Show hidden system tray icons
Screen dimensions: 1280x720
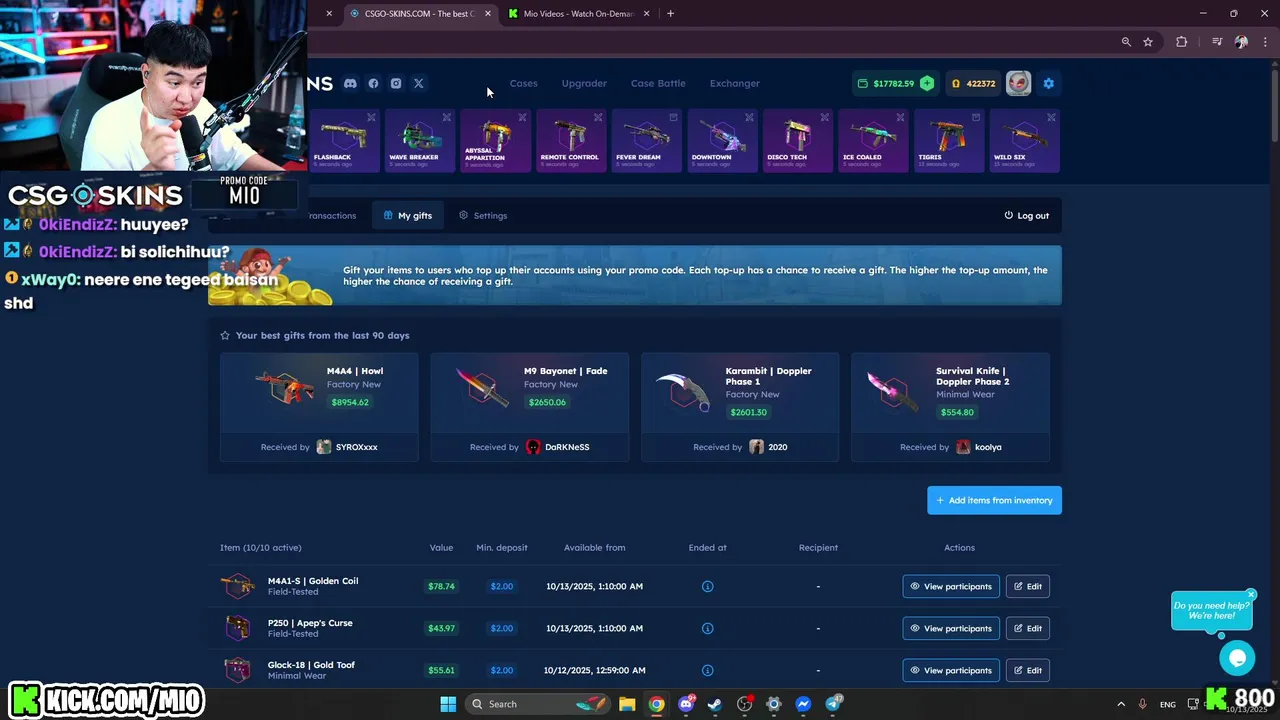click(1120, 704)
